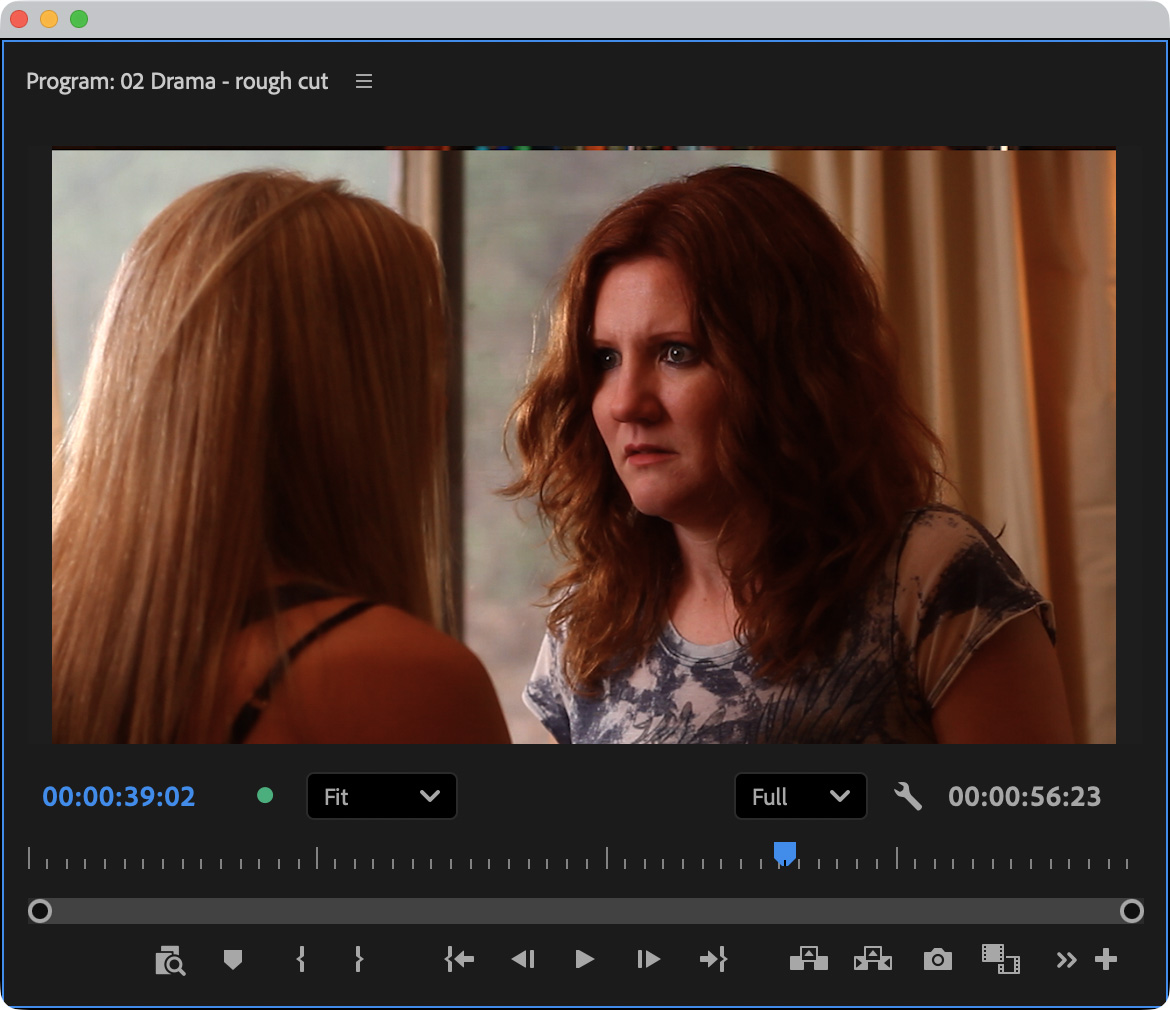Viewport: 1170px width, 1010px height.
Task: Click the Lift button
Action: point(809,960)
